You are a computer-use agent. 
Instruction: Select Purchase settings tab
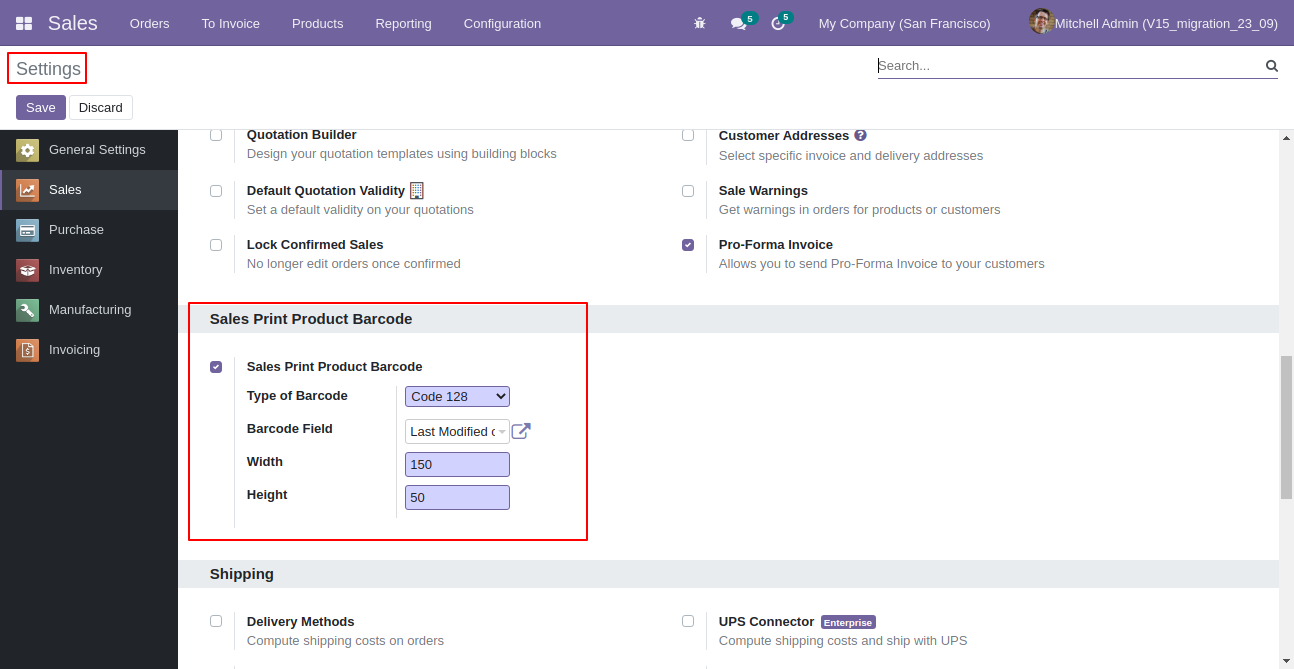point(89,230)
